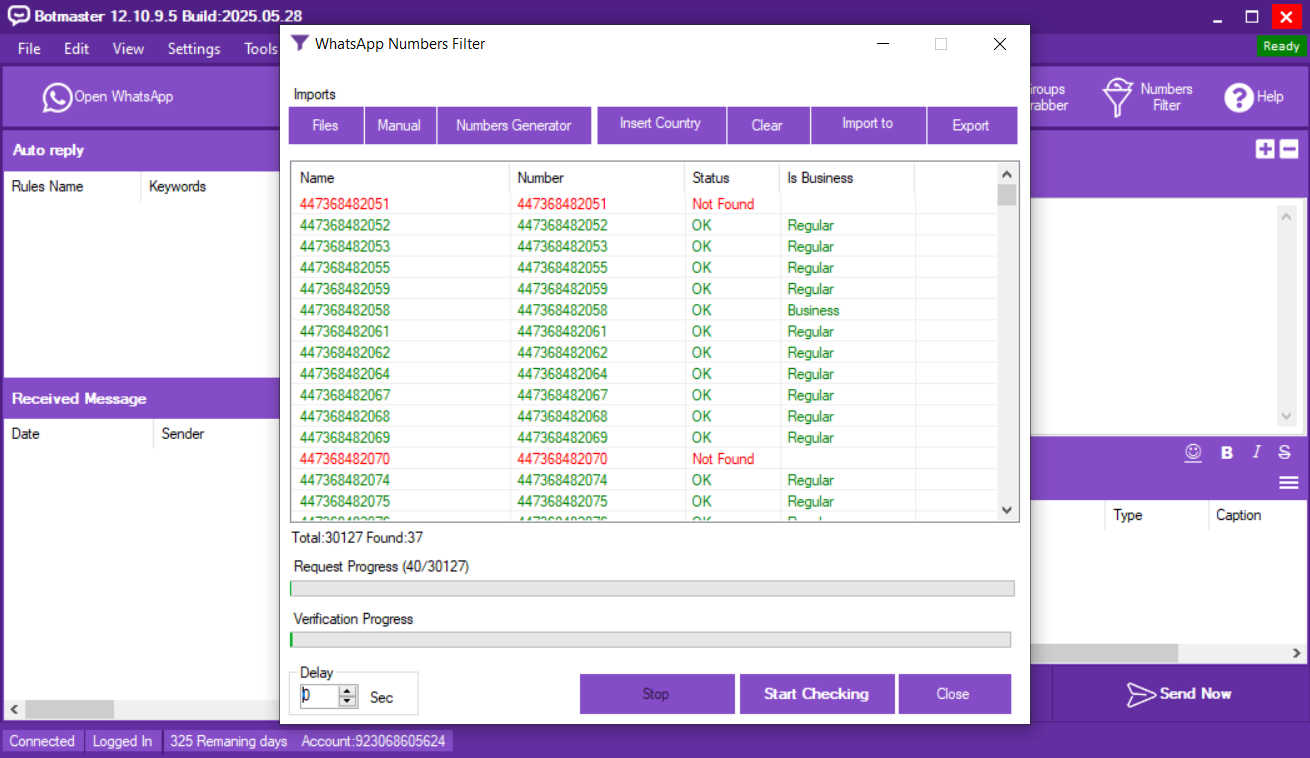The image size is (1310, 758).
Task: Click the Delay seconds input field
Action: tap(319, 696)
